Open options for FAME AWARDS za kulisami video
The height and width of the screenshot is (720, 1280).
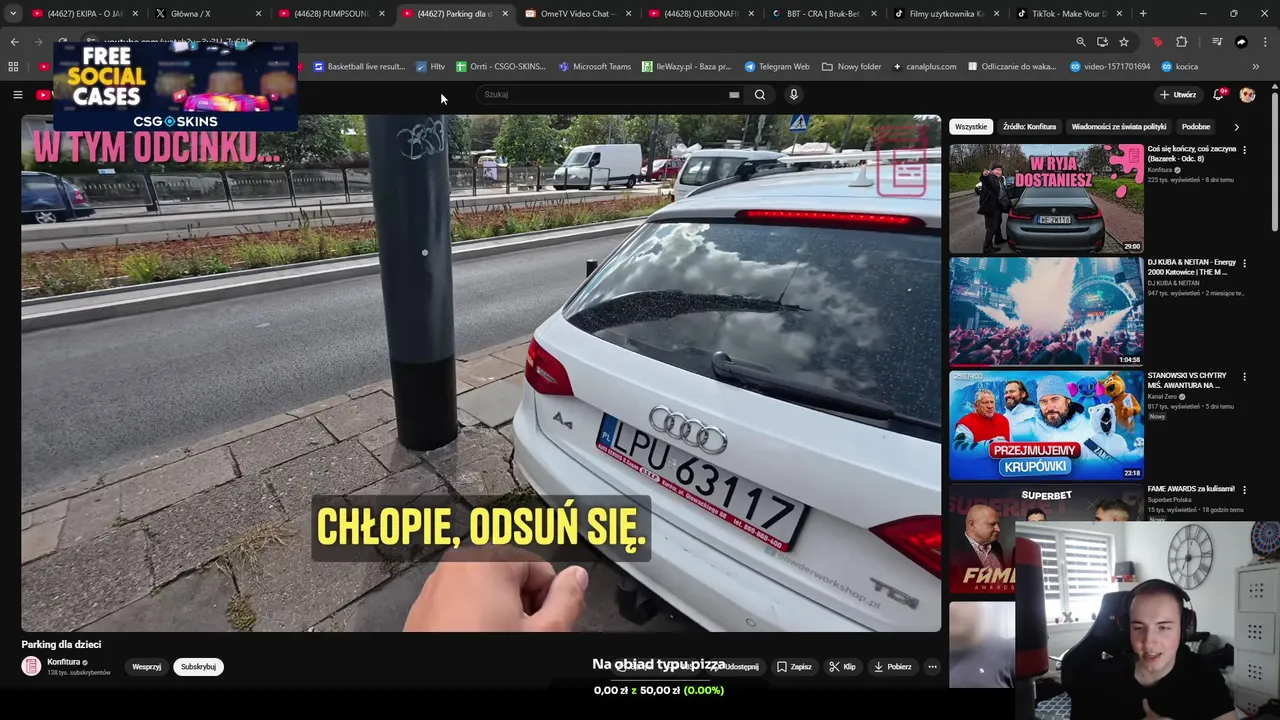(x=1244, y=489)
